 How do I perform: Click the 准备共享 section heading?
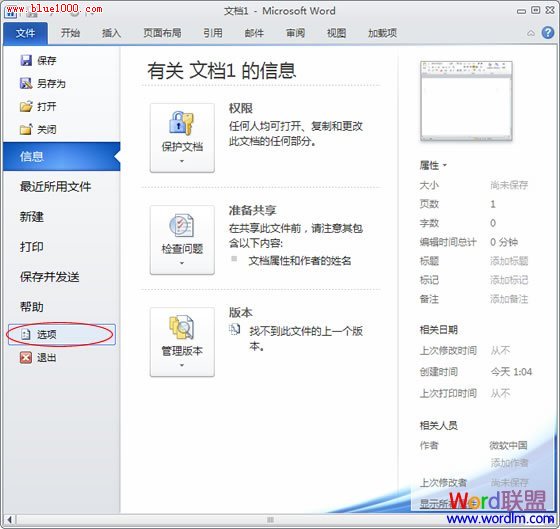point(252,210)
